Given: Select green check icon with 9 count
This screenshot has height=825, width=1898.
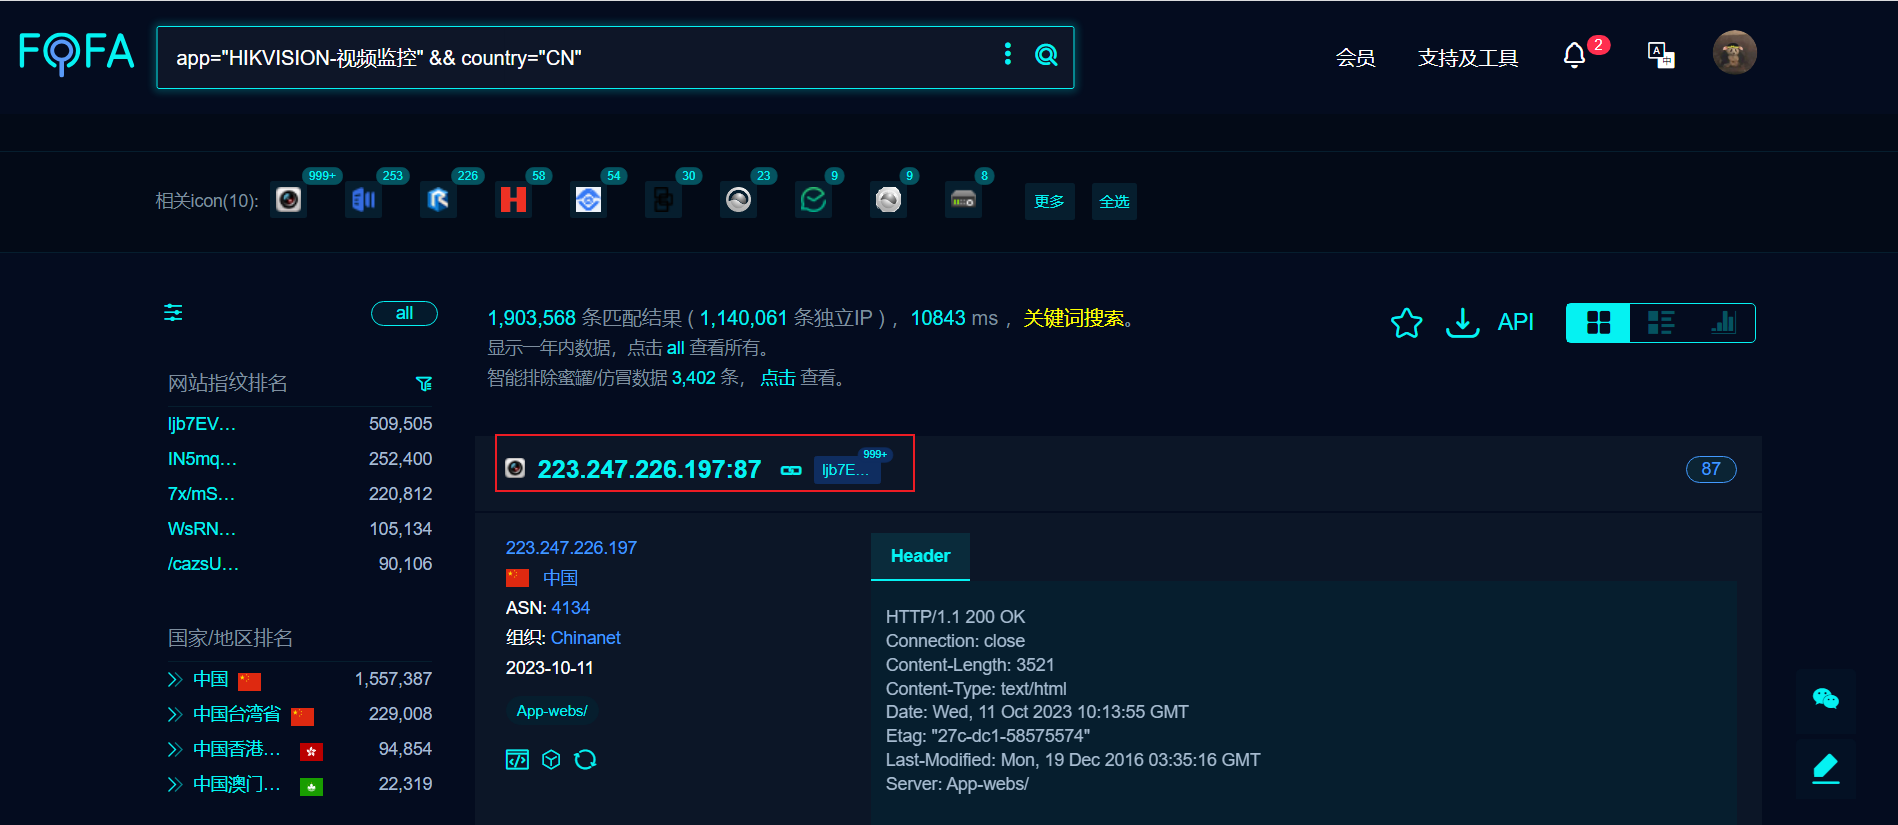Looking at the screenshot, I should point(814,200).
